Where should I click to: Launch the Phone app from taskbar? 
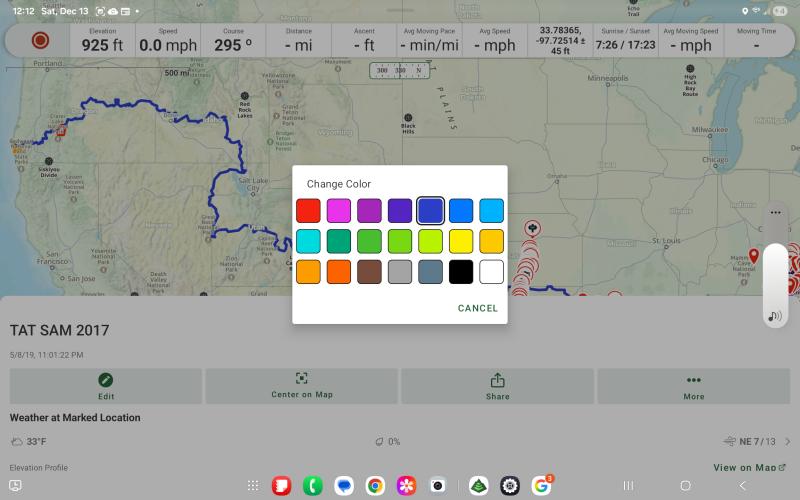coord(313,486)
